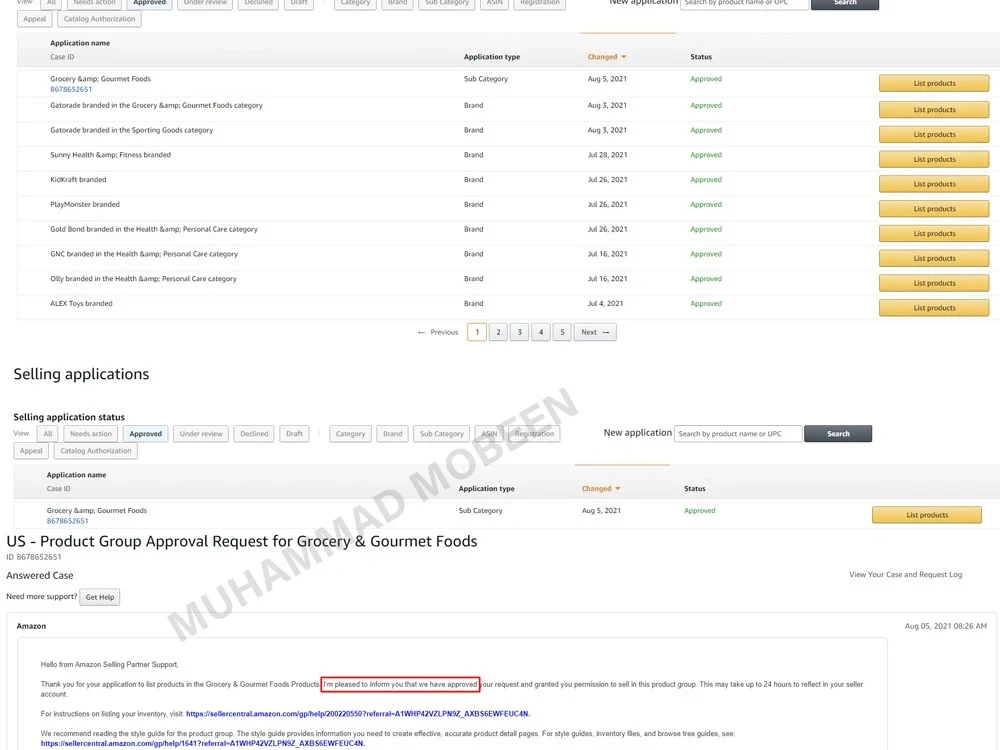This screenshot has height=750, width=1000.
Task: Click the lower New application search field
Action: coord(738,434)
